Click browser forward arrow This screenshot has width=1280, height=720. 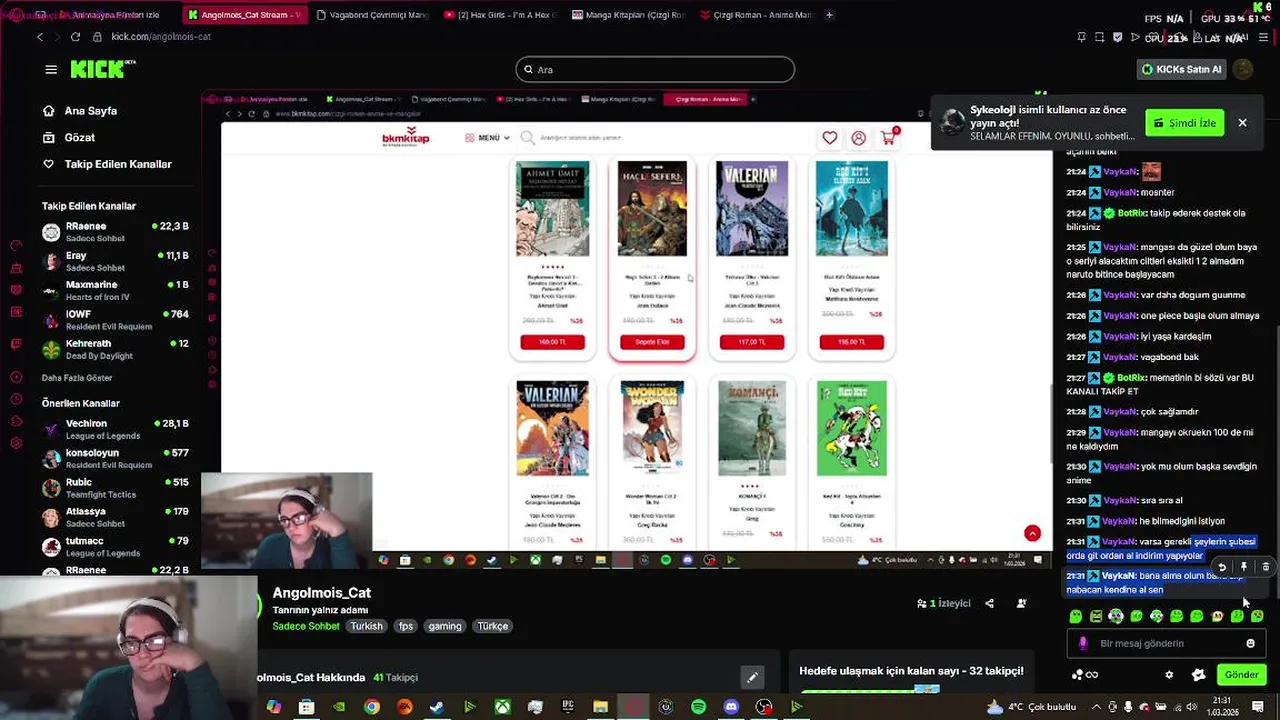point(57,37)
